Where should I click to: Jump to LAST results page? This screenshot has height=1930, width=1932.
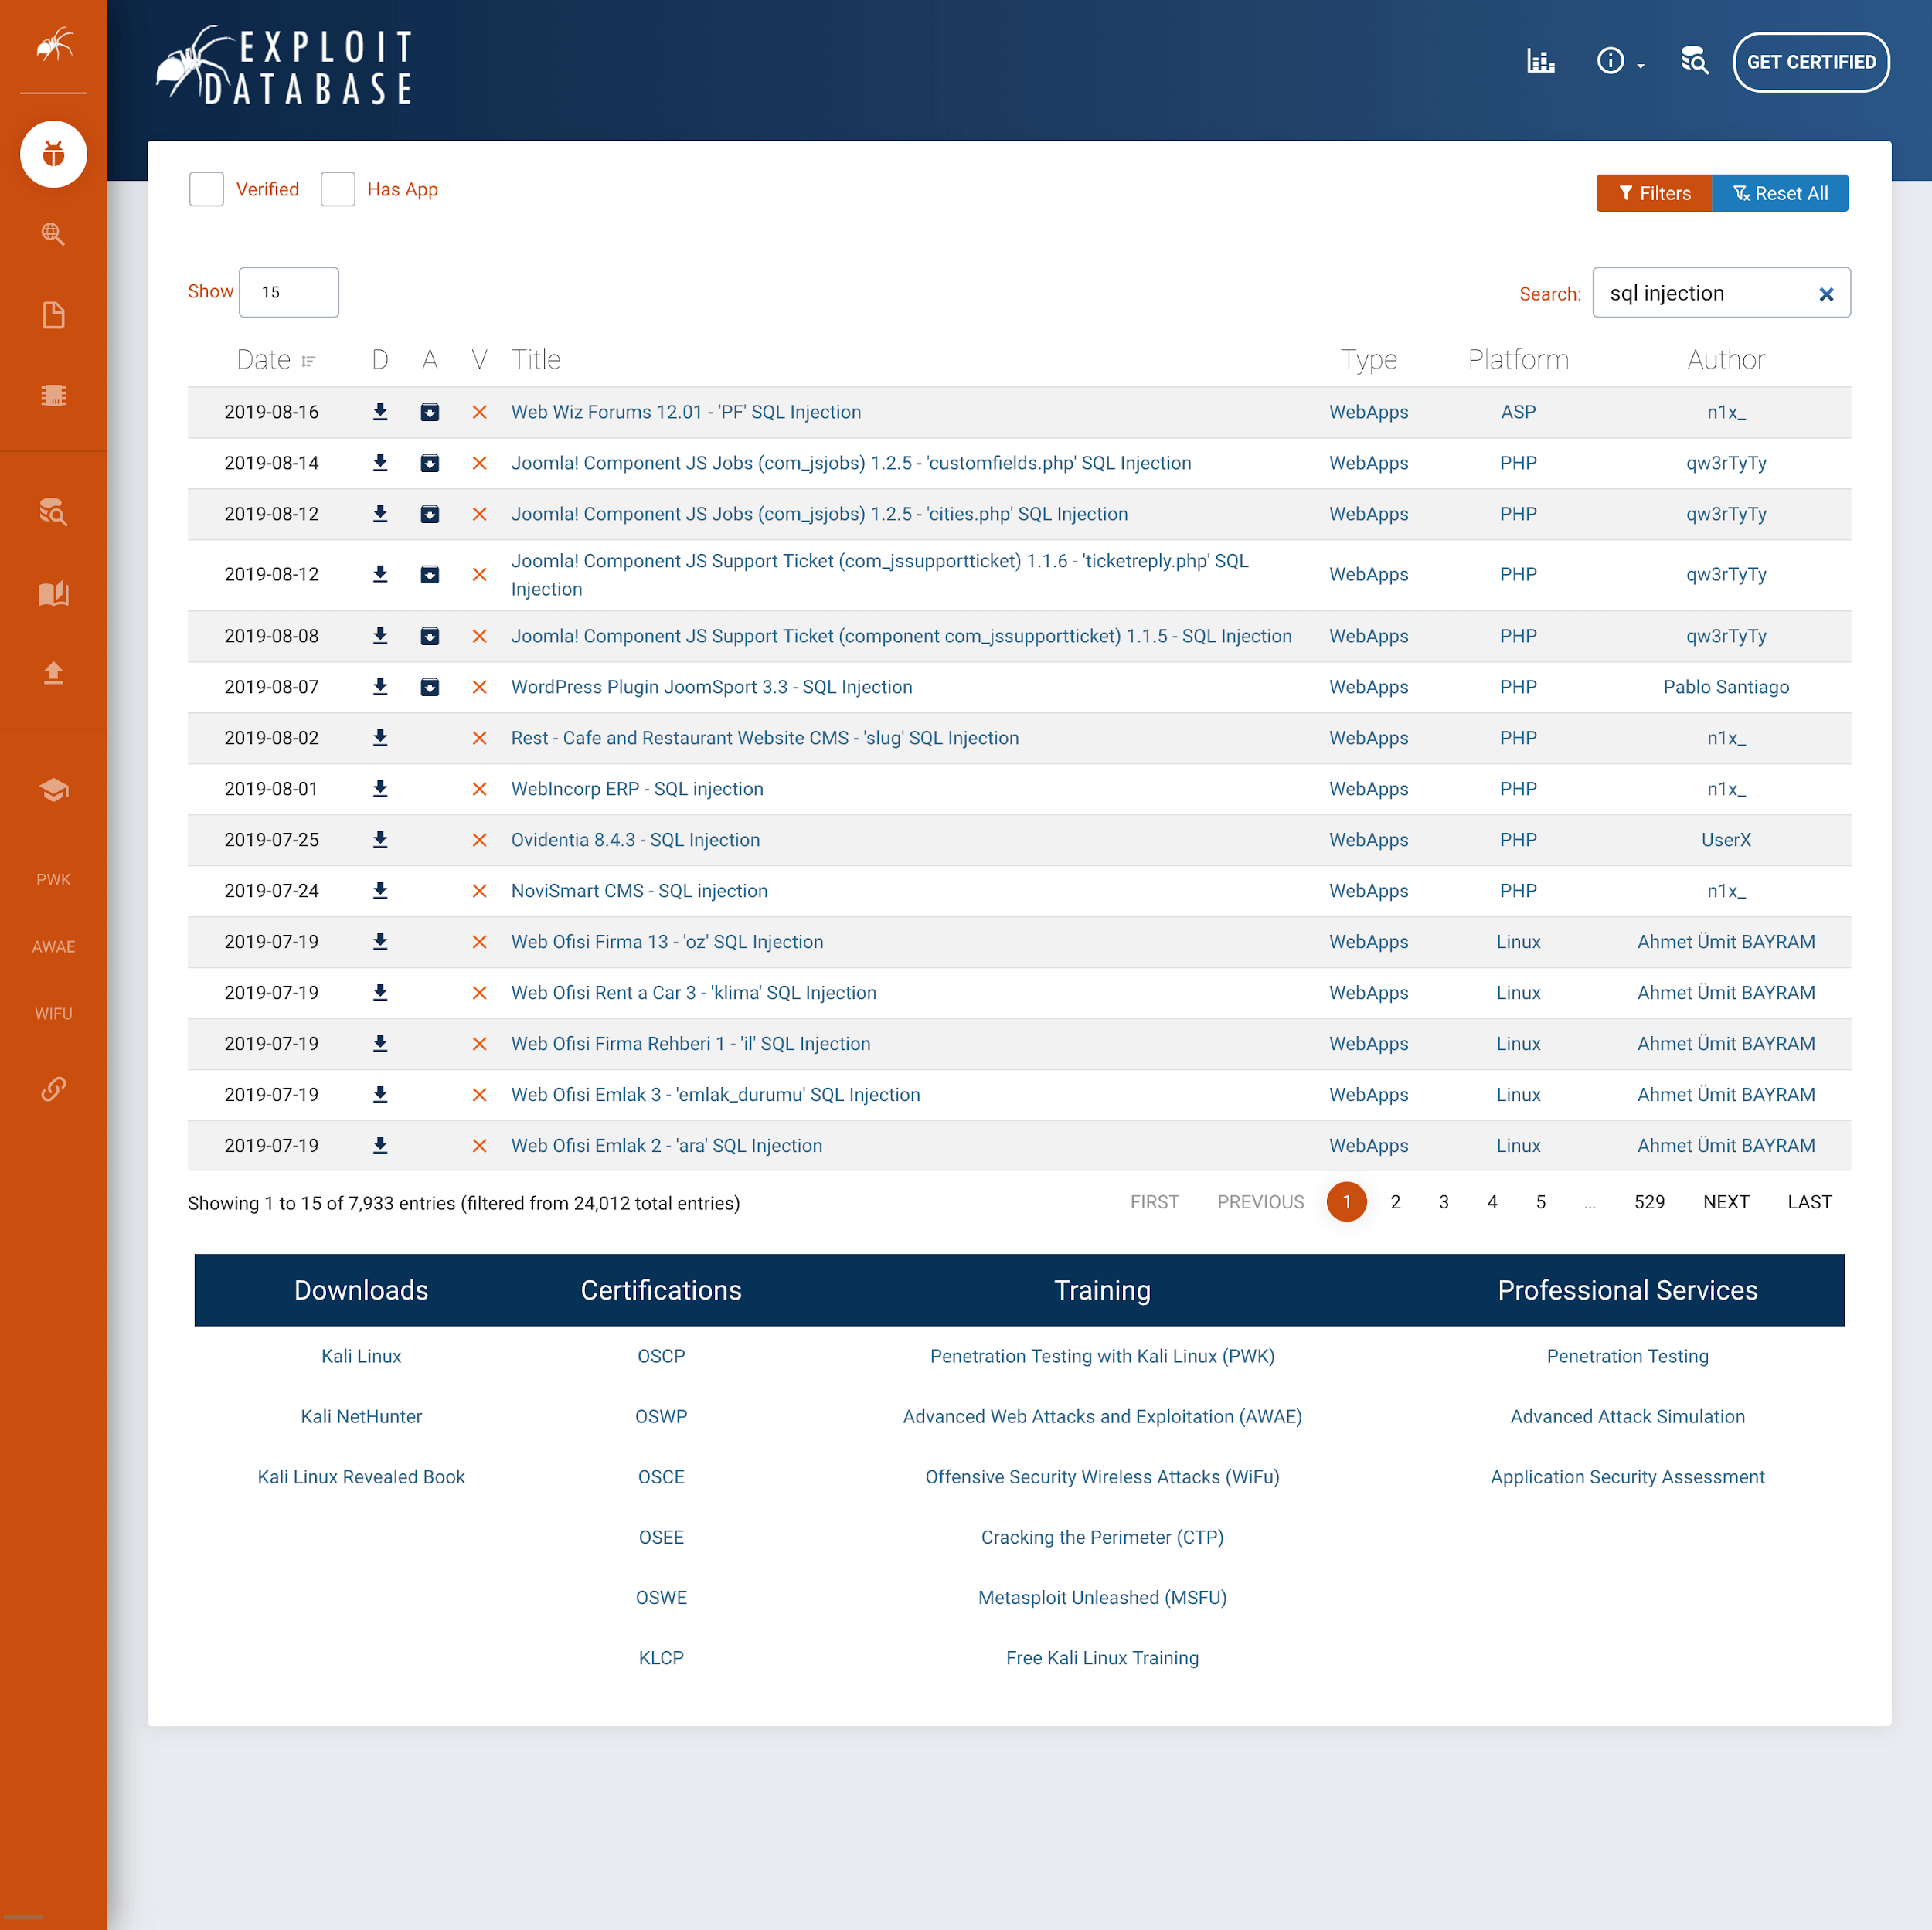(1809, 1202)
